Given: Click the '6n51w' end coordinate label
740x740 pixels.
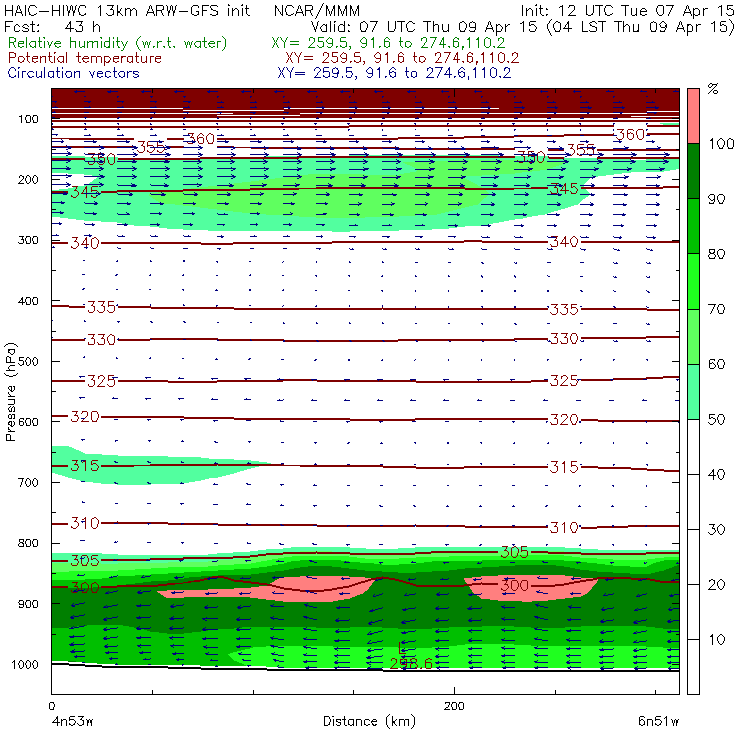Looking at the screenshot, I should coord(658,721).
